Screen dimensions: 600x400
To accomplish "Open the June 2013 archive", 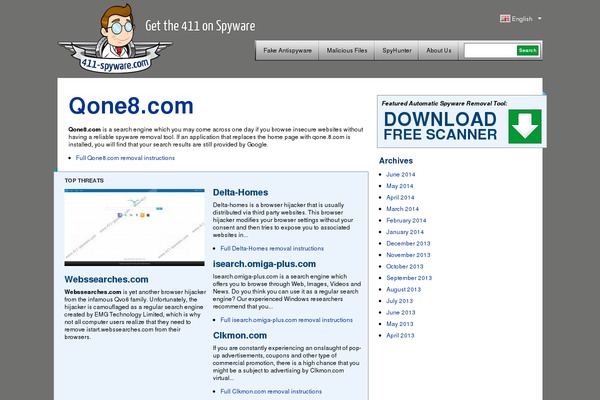I will (401, 312).
